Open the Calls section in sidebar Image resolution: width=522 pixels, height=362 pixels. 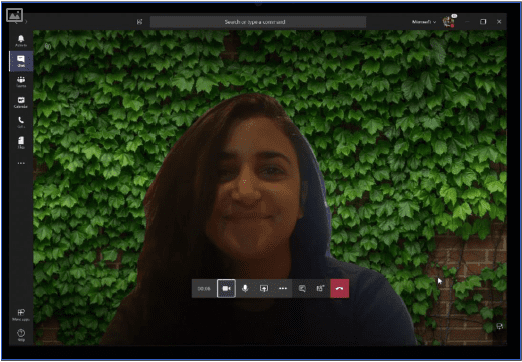click(21, 122)
